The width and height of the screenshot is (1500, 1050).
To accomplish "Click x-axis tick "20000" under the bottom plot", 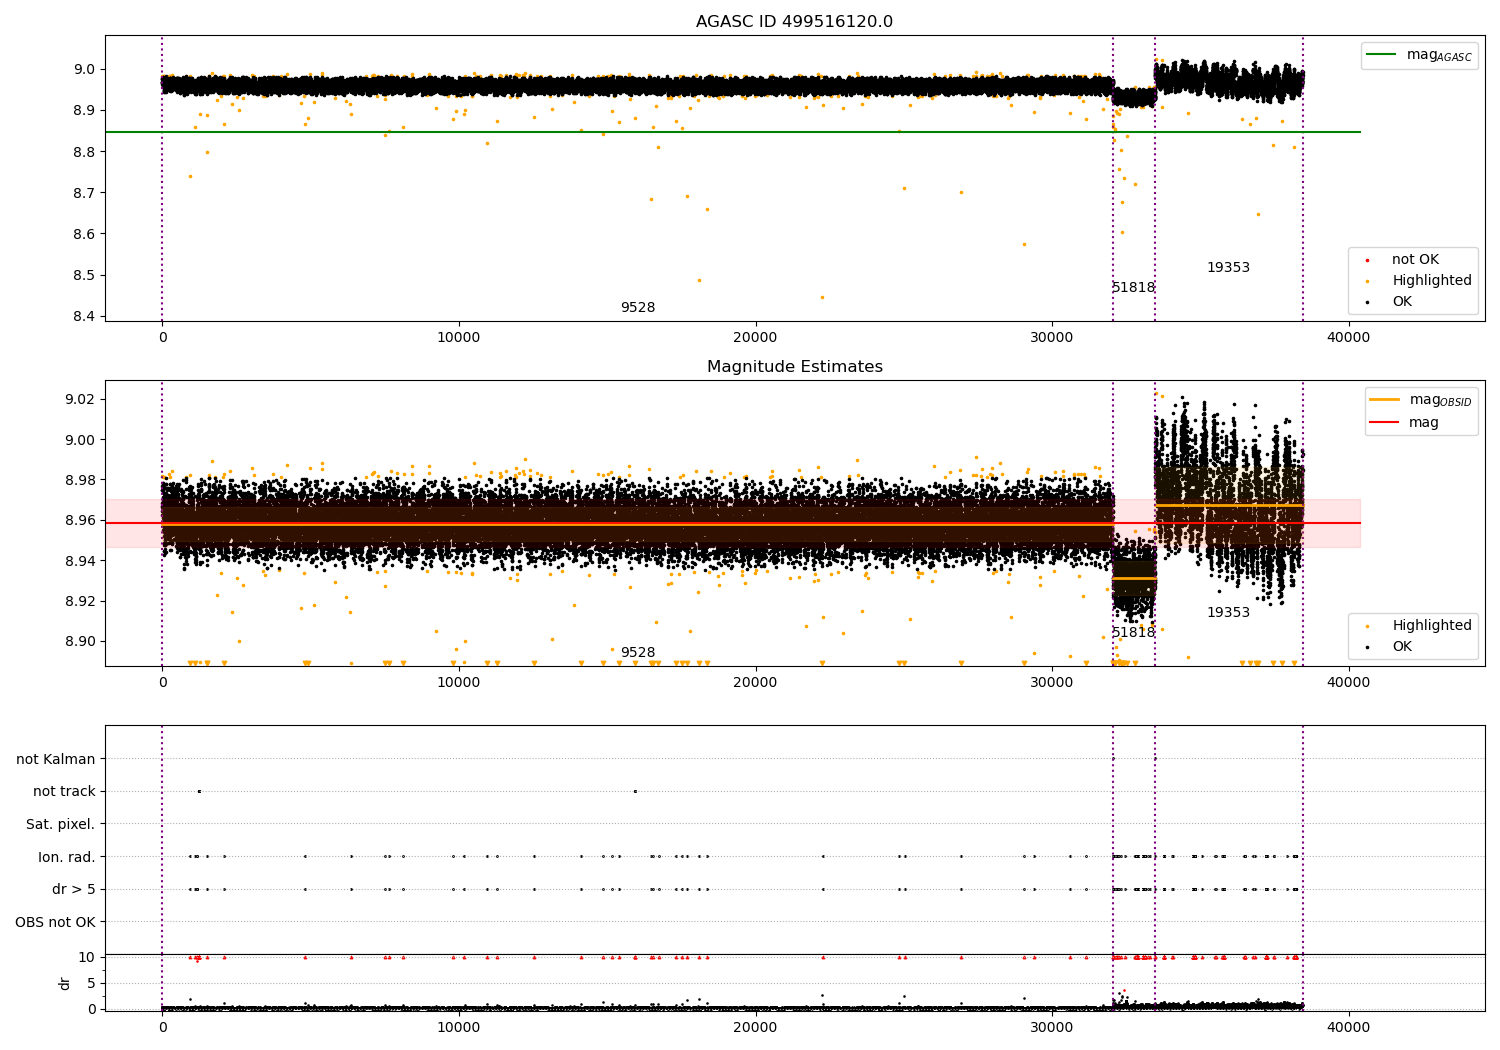I will [755, 1027].
